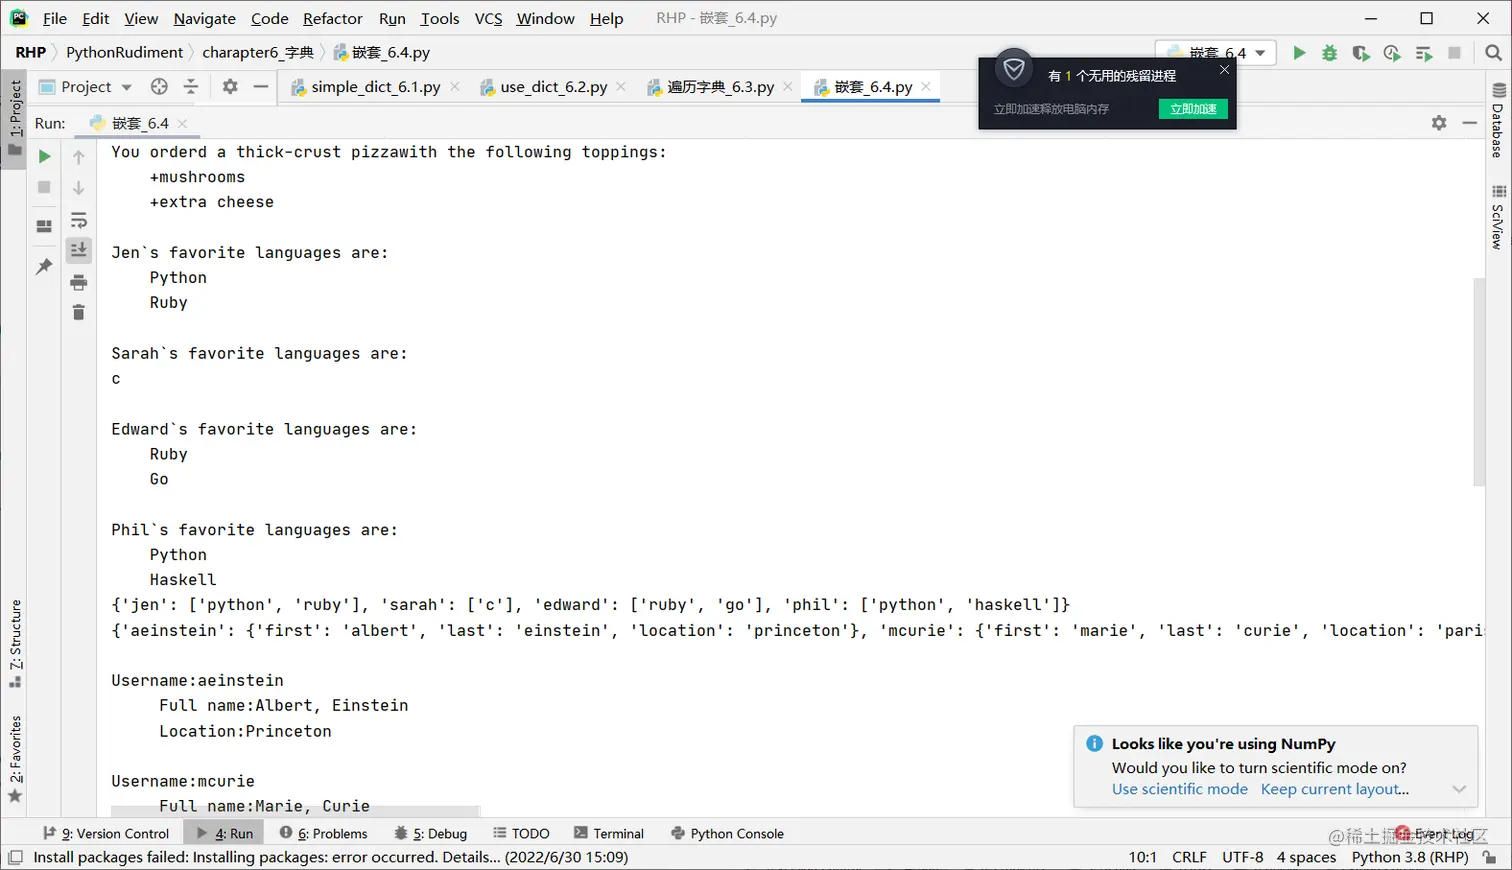
Task: Toggle the 1: Project side tool button
Action: (14, 118)
